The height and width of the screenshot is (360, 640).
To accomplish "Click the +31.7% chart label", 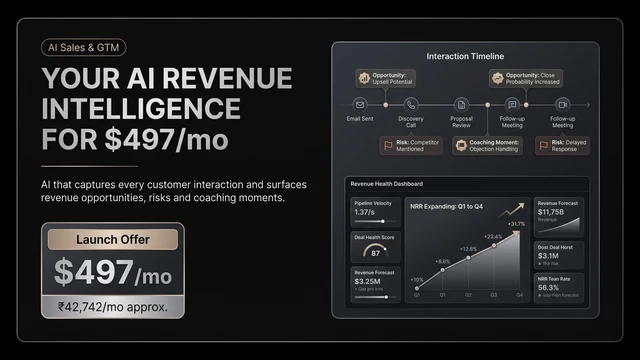I will (516, 224).
